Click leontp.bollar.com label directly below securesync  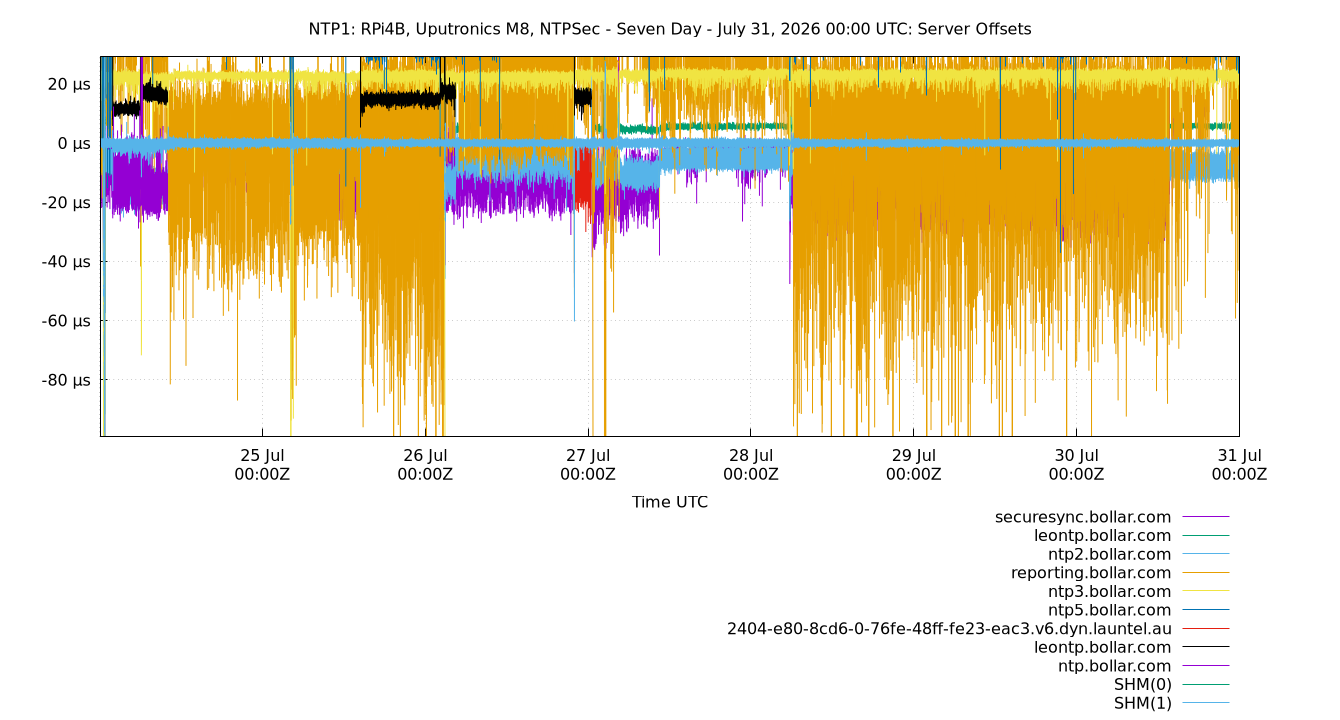1102,536
